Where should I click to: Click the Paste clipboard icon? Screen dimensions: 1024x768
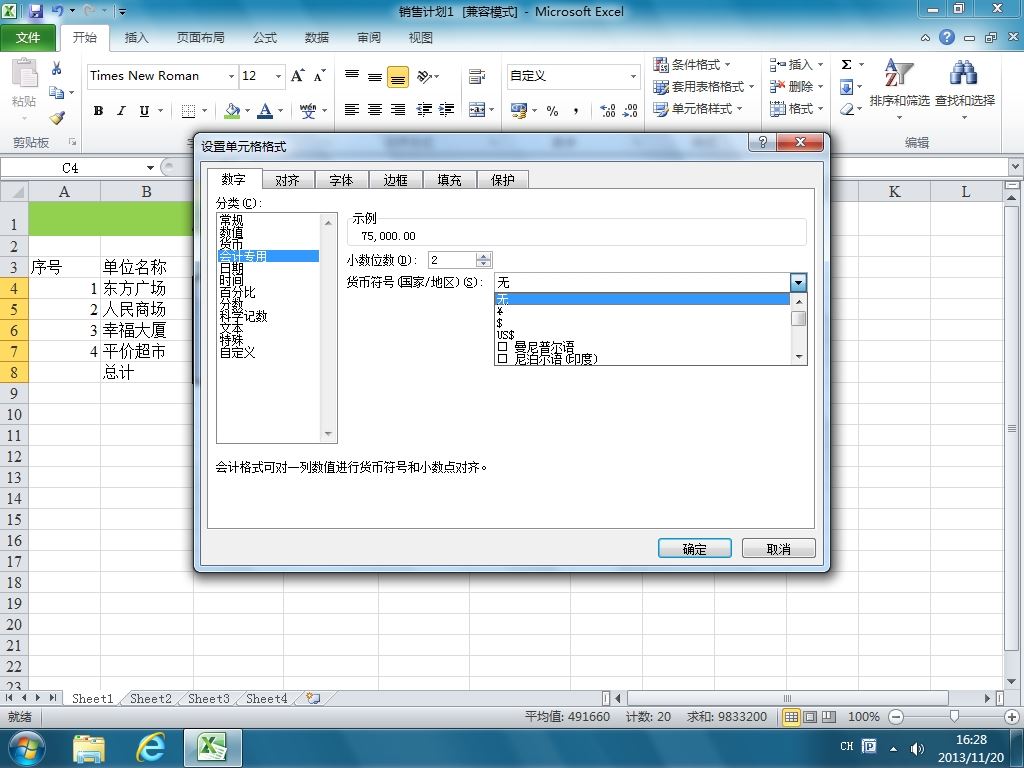(25, 73)
